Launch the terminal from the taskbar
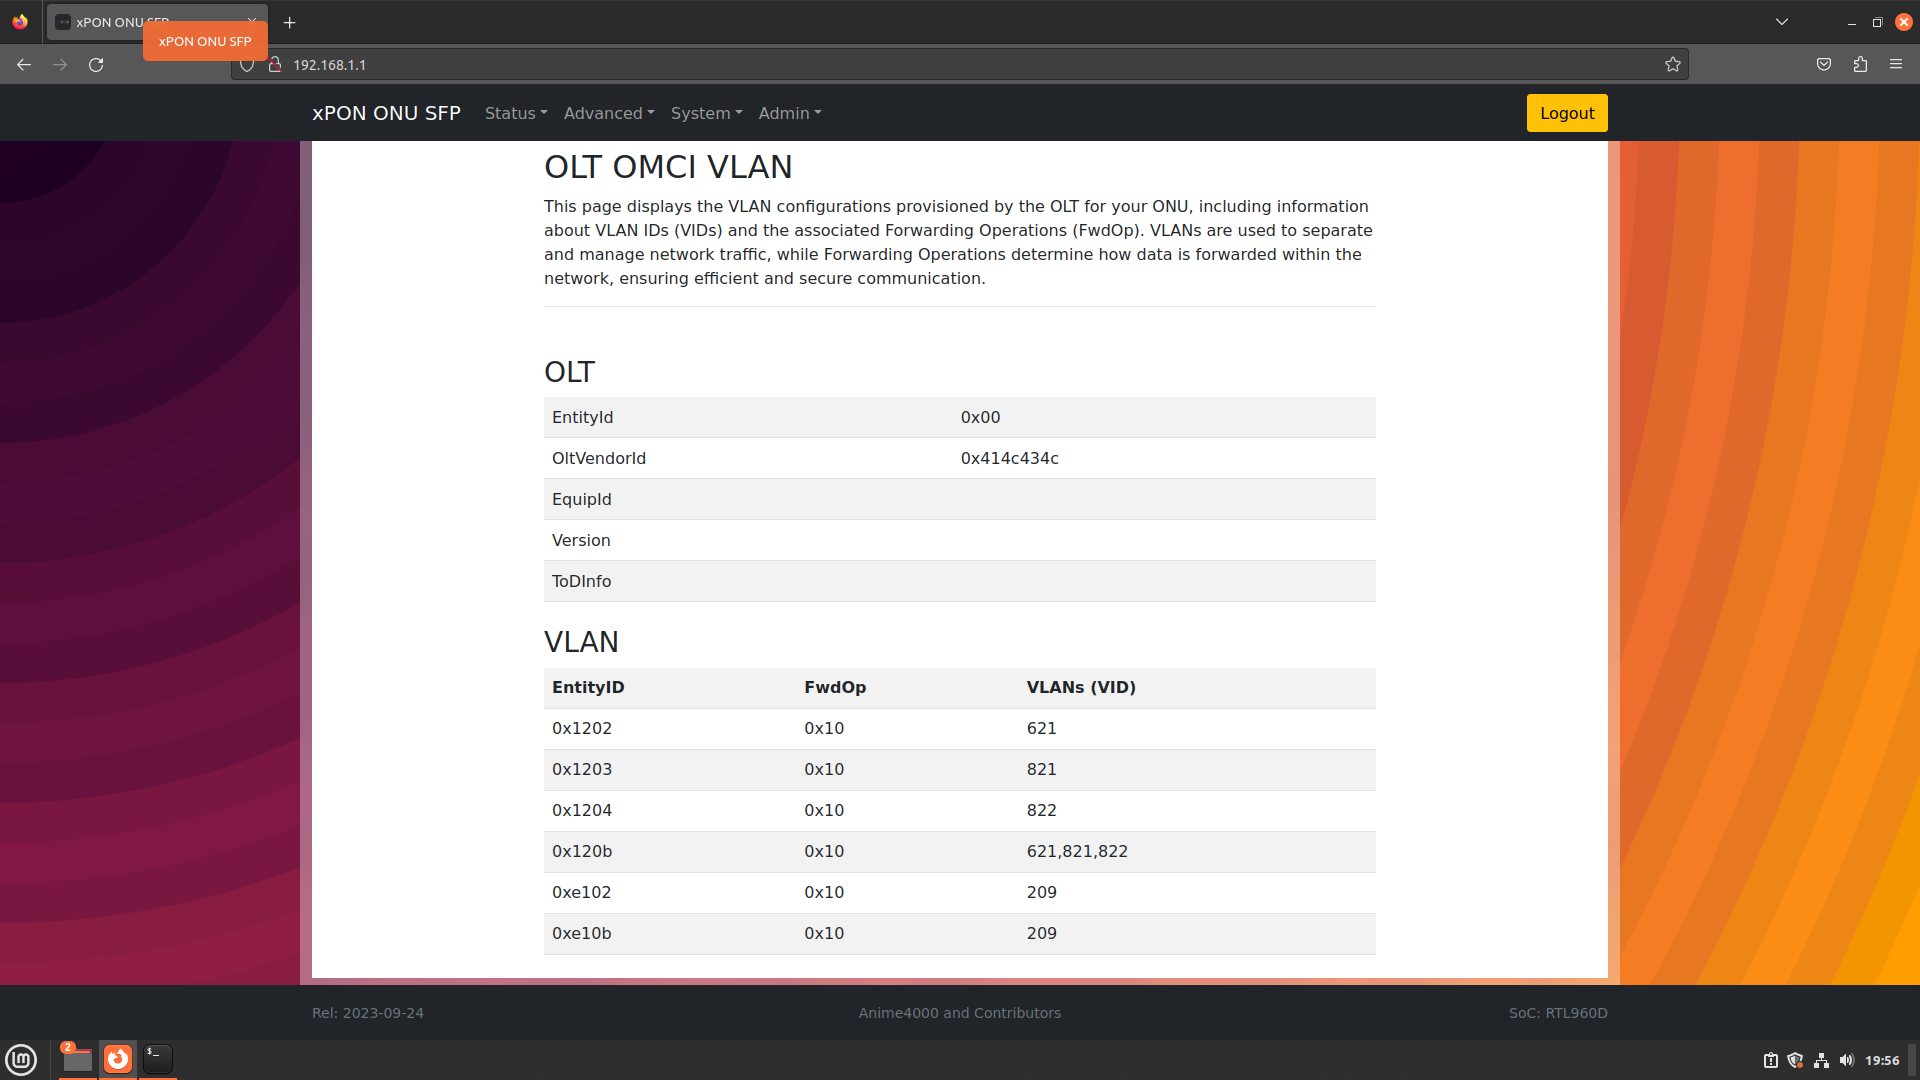 click(157, 1059)
